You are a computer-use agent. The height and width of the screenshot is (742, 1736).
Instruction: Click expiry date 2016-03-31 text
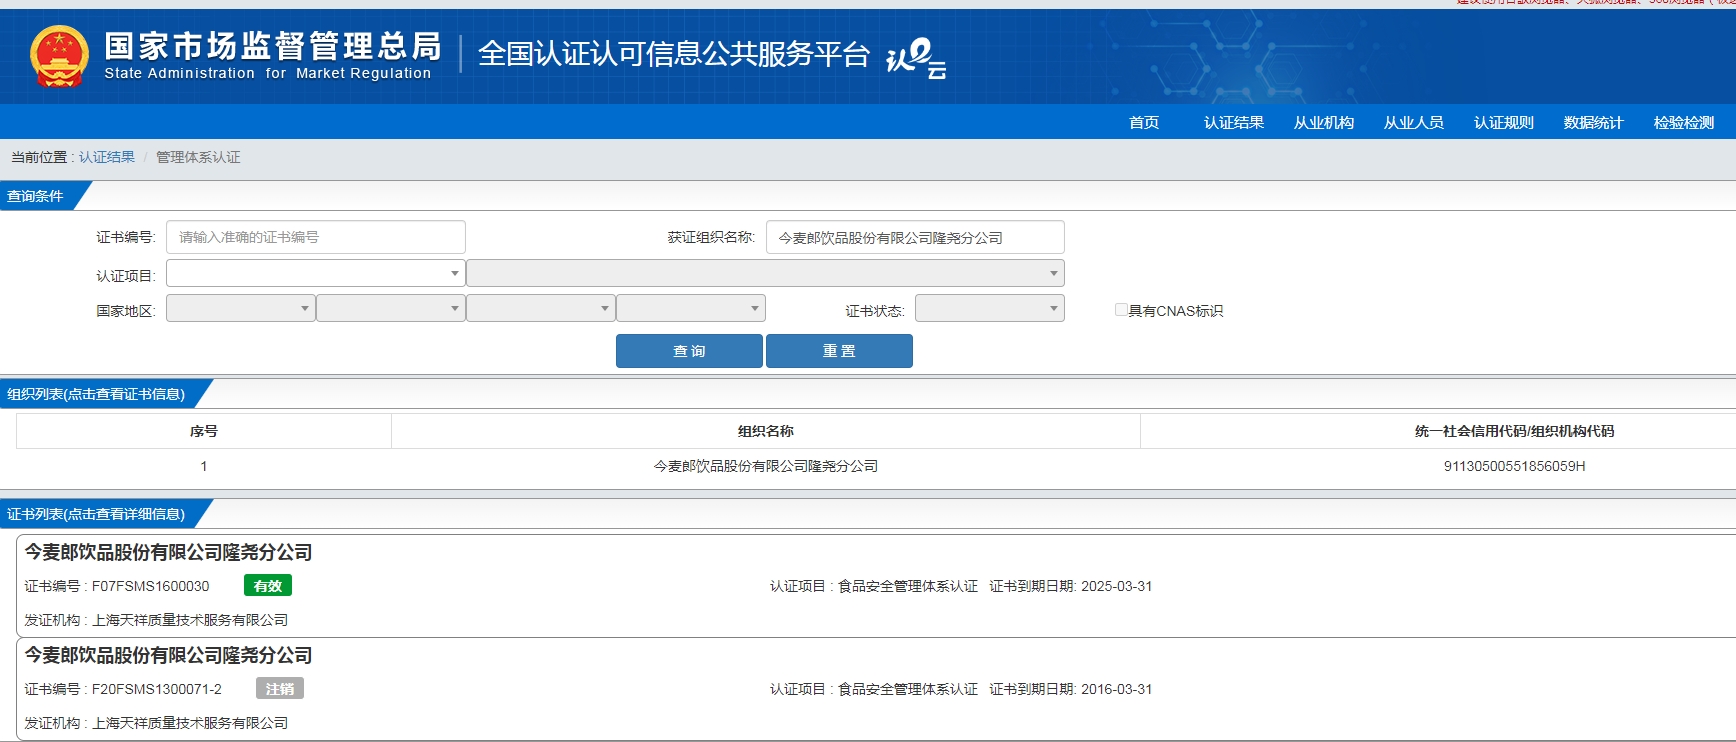point(1116,689)
